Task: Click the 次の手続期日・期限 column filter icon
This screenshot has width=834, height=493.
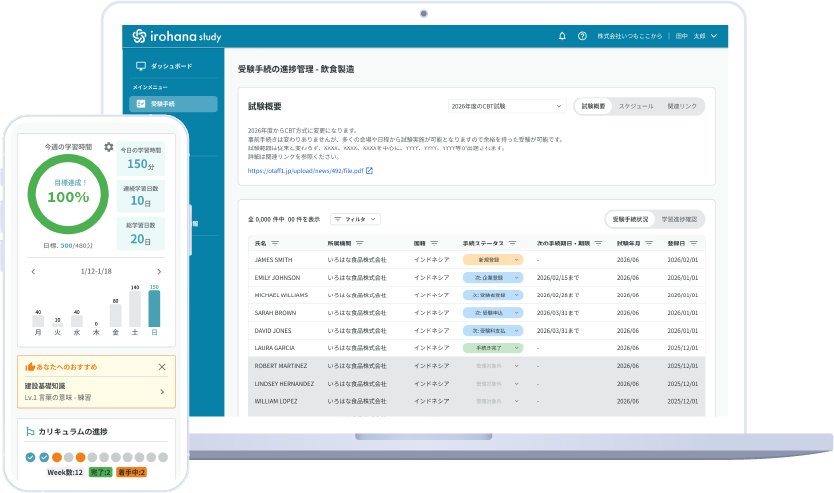Action: (x=598, y=243)
